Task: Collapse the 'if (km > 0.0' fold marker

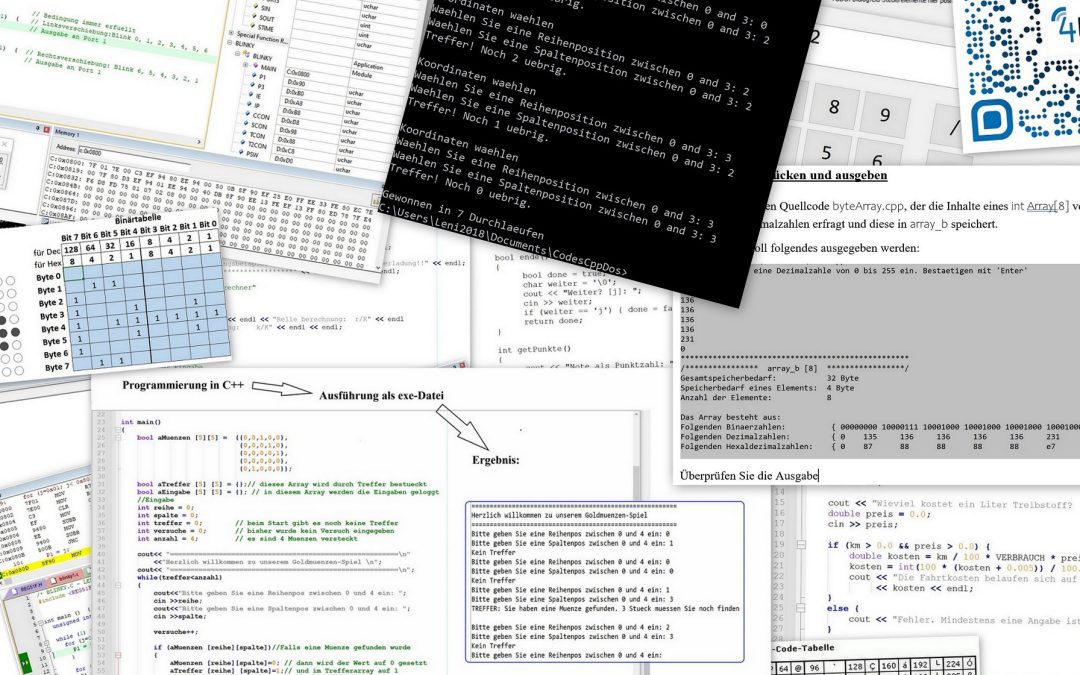Action: click(x=801, y=544)
